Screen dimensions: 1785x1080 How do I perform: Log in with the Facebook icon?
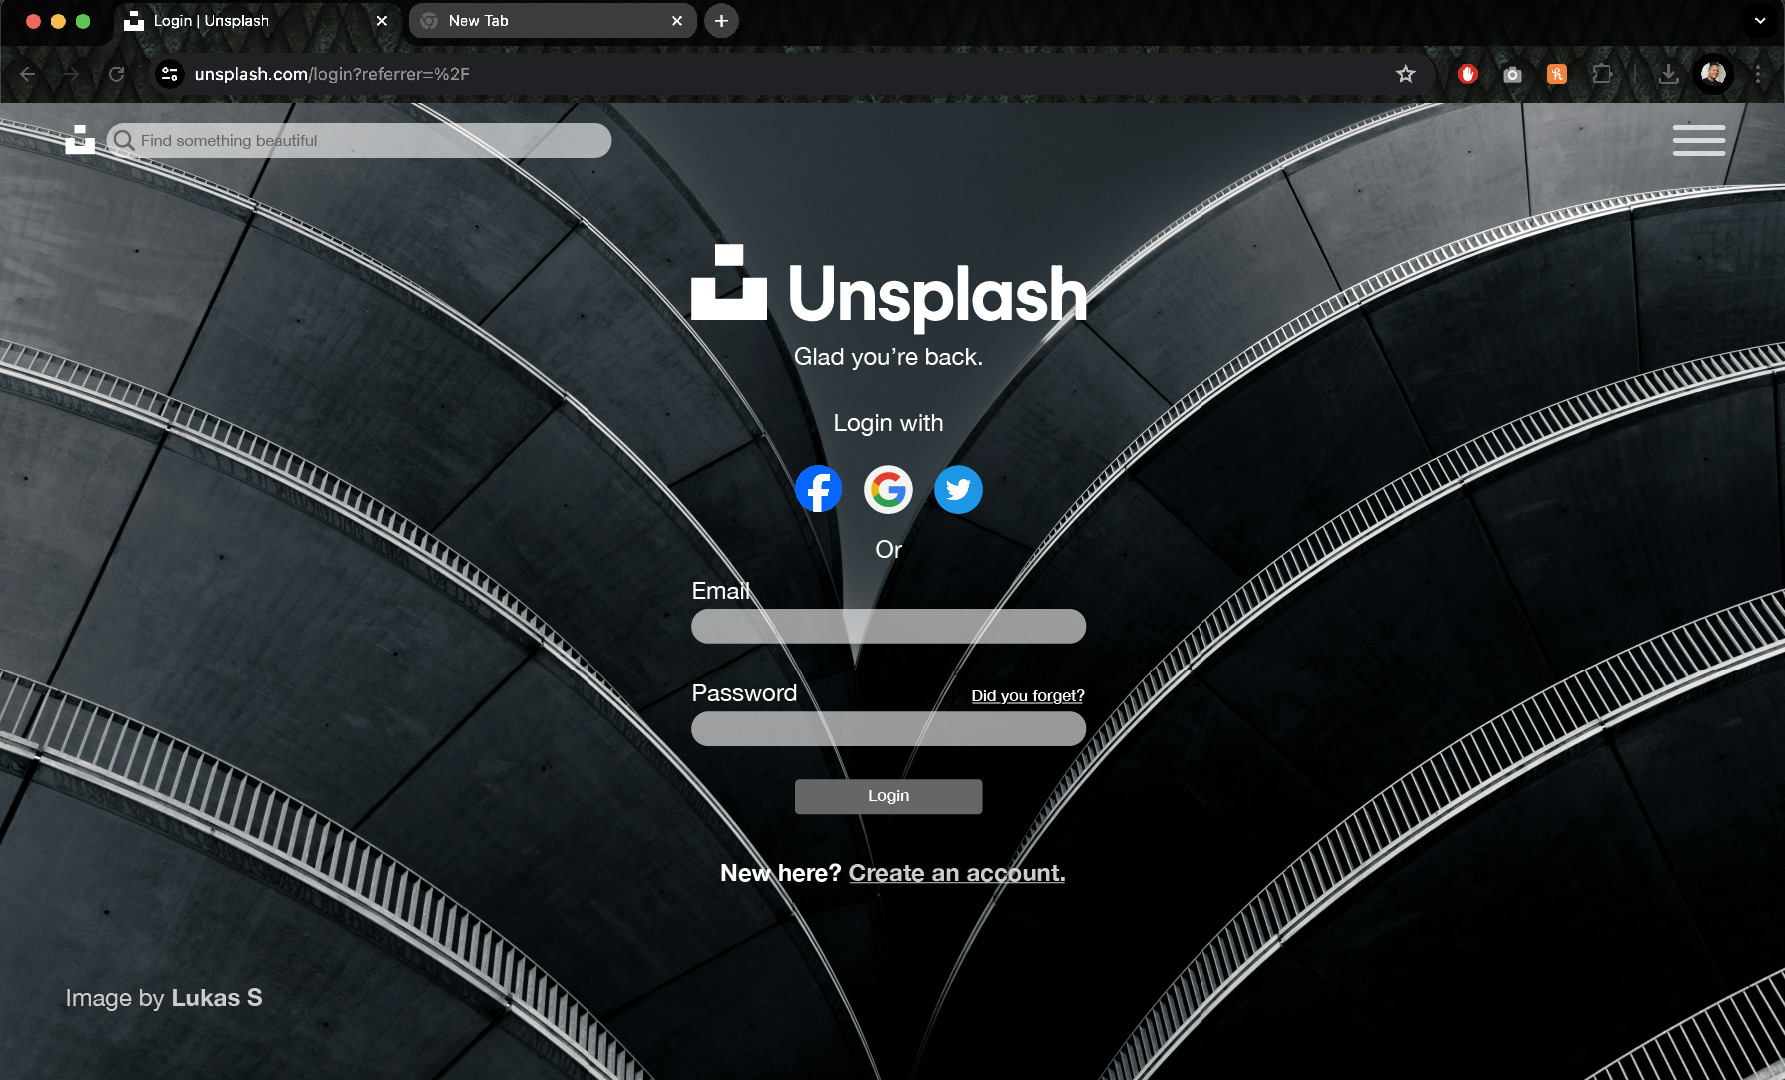click(818, 489)
